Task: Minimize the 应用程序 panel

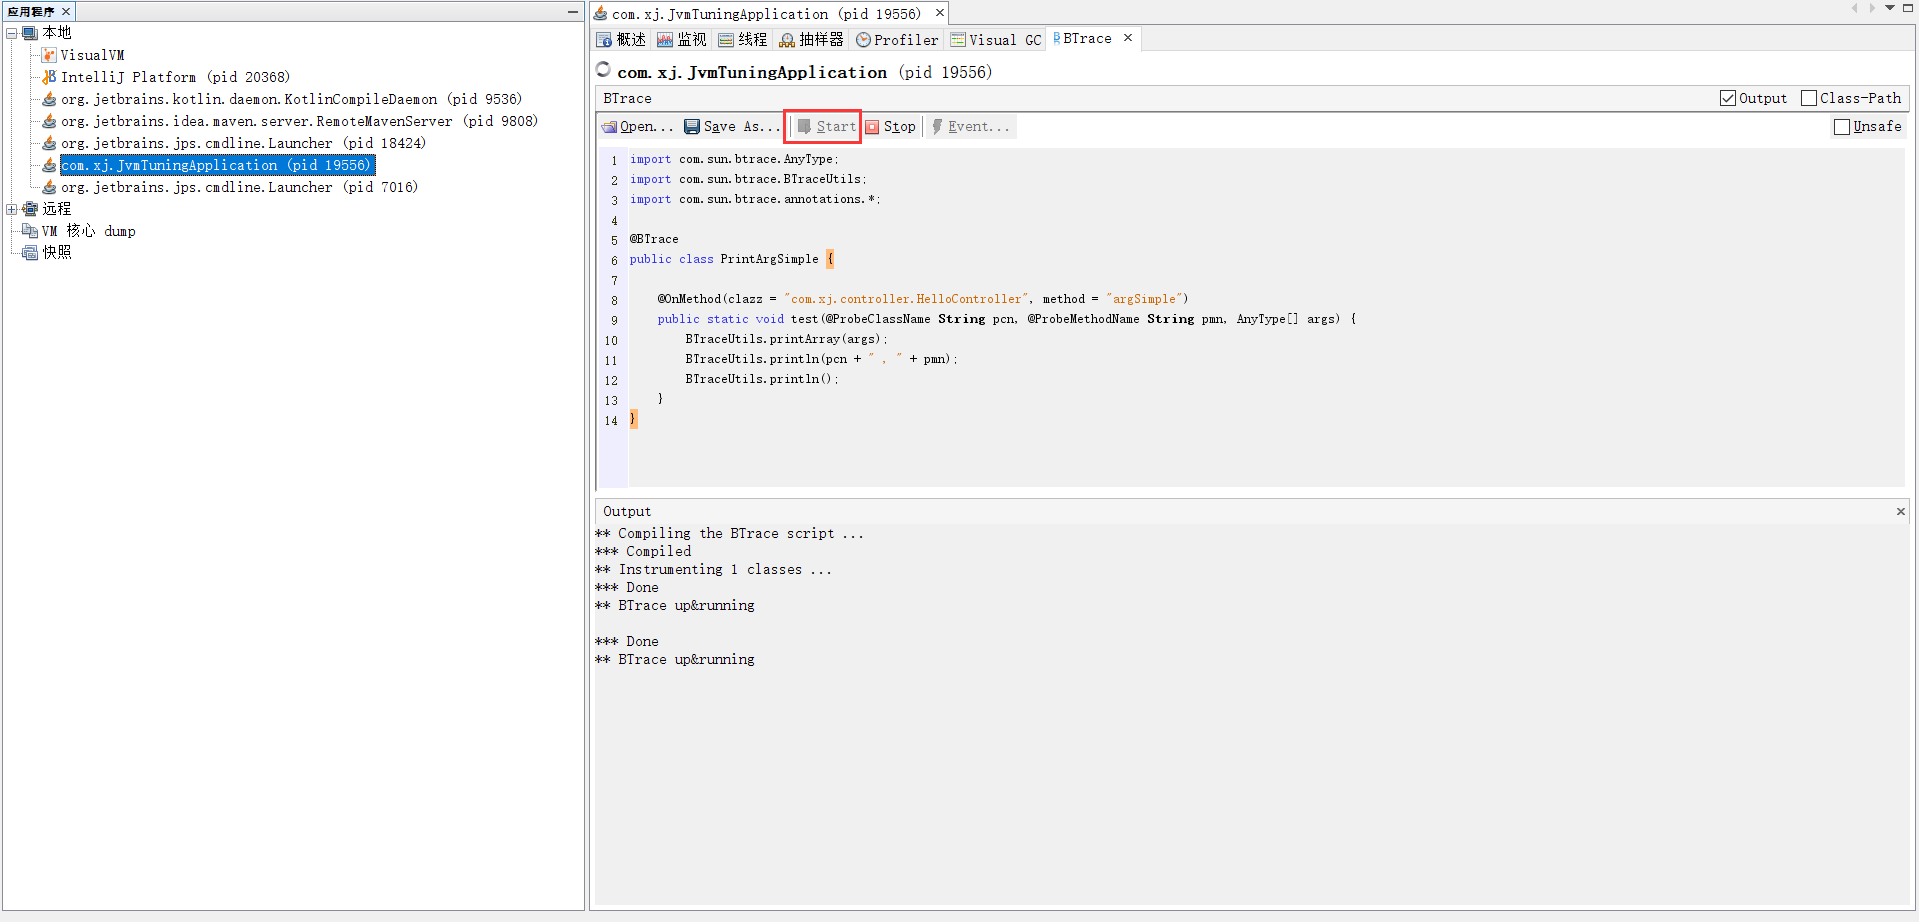Action: (573, 12)
